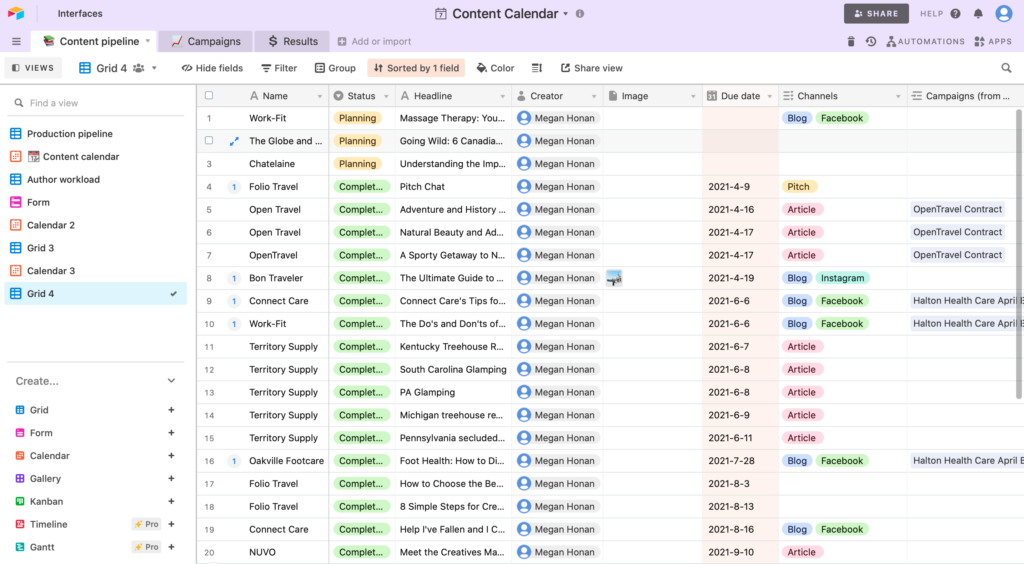The image size is (1024, 564).
Task: Open the notifications bell
Action: (x=978, y=14)
